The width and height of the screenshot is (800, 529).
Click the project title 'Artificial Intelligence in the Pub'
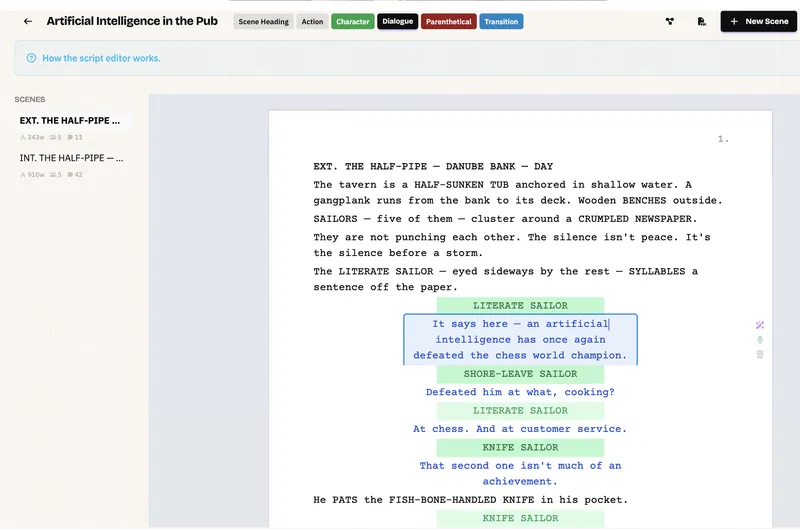(x=132, y=21)
